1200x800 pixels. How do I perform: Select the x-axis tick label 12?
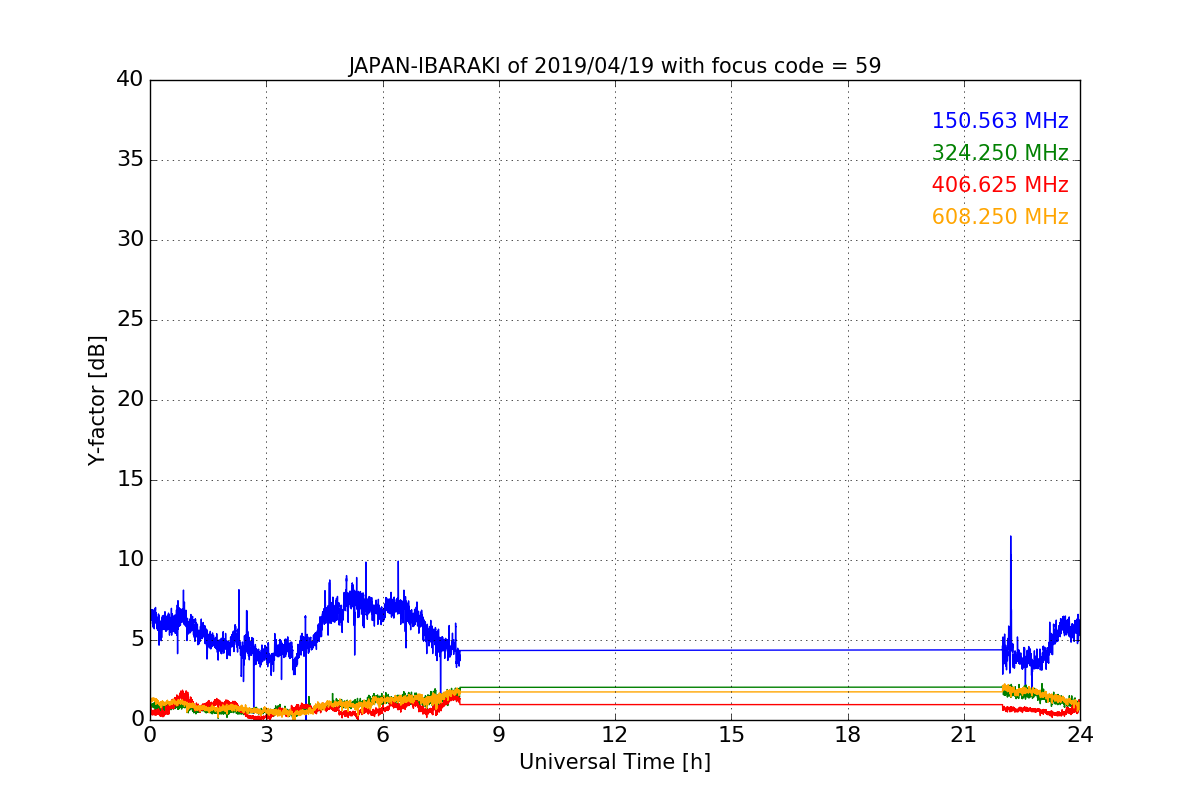point(615,734)
